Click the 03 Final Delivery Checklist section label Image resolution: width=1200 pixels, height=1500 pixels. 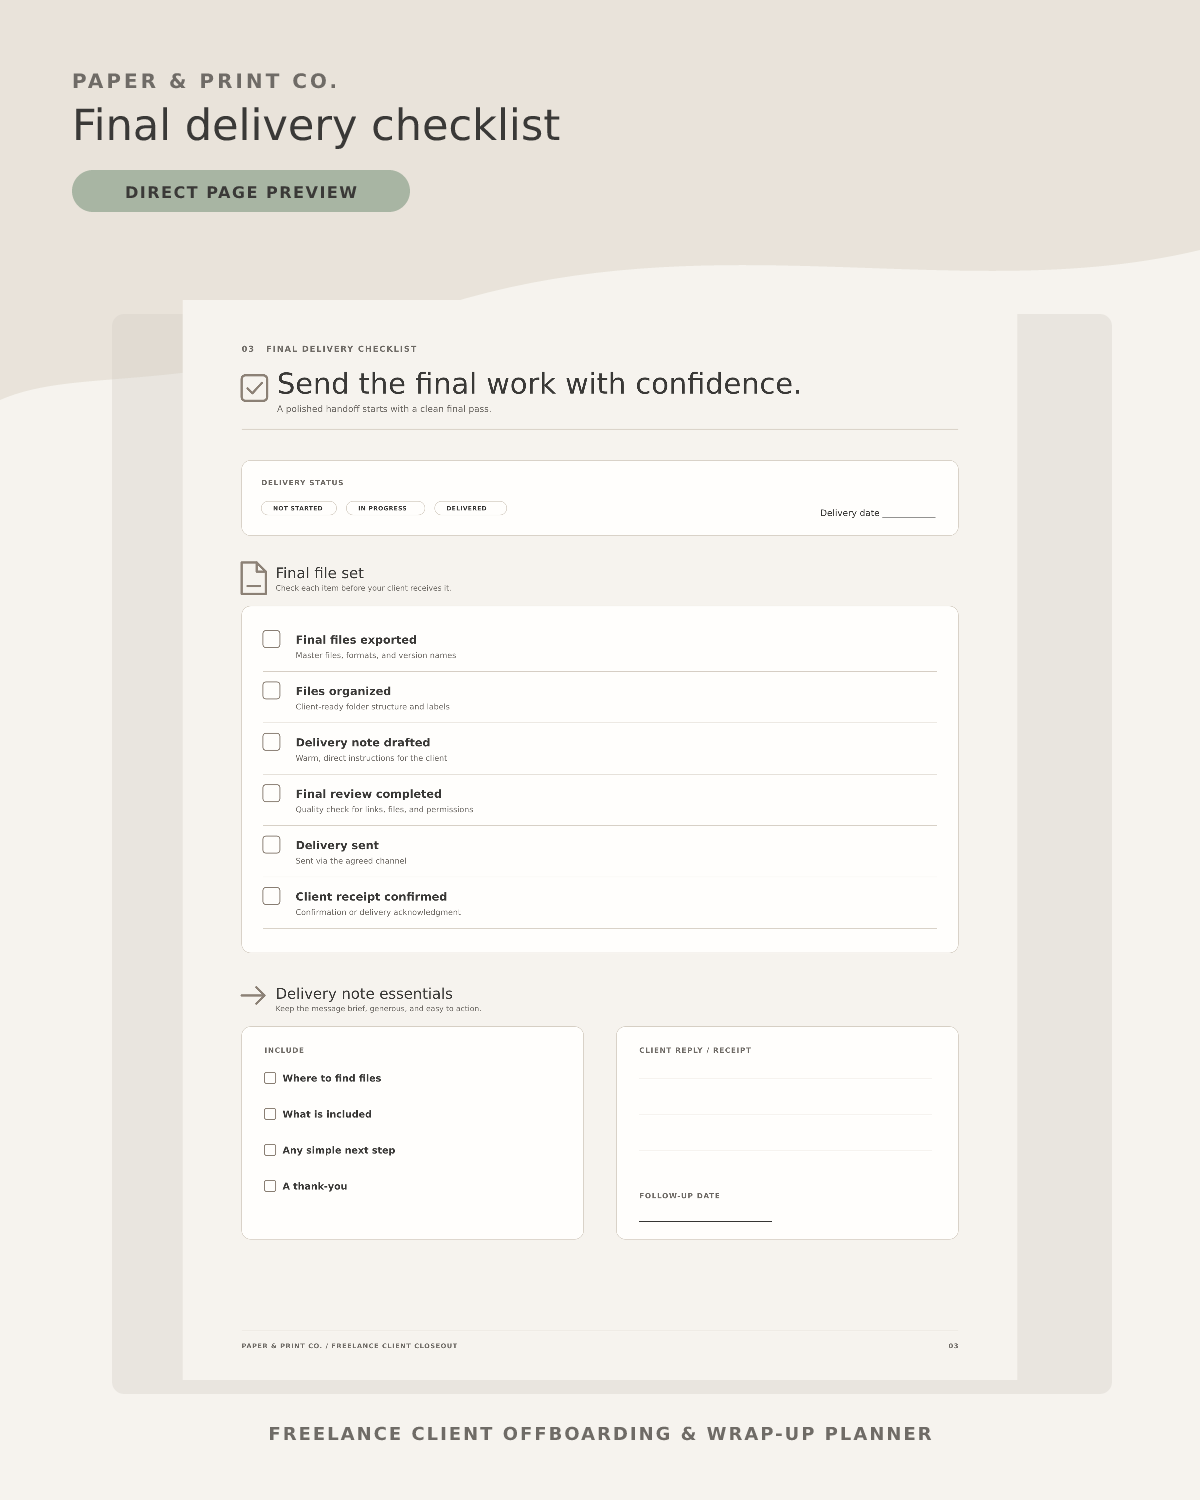(x=329, y=349)
